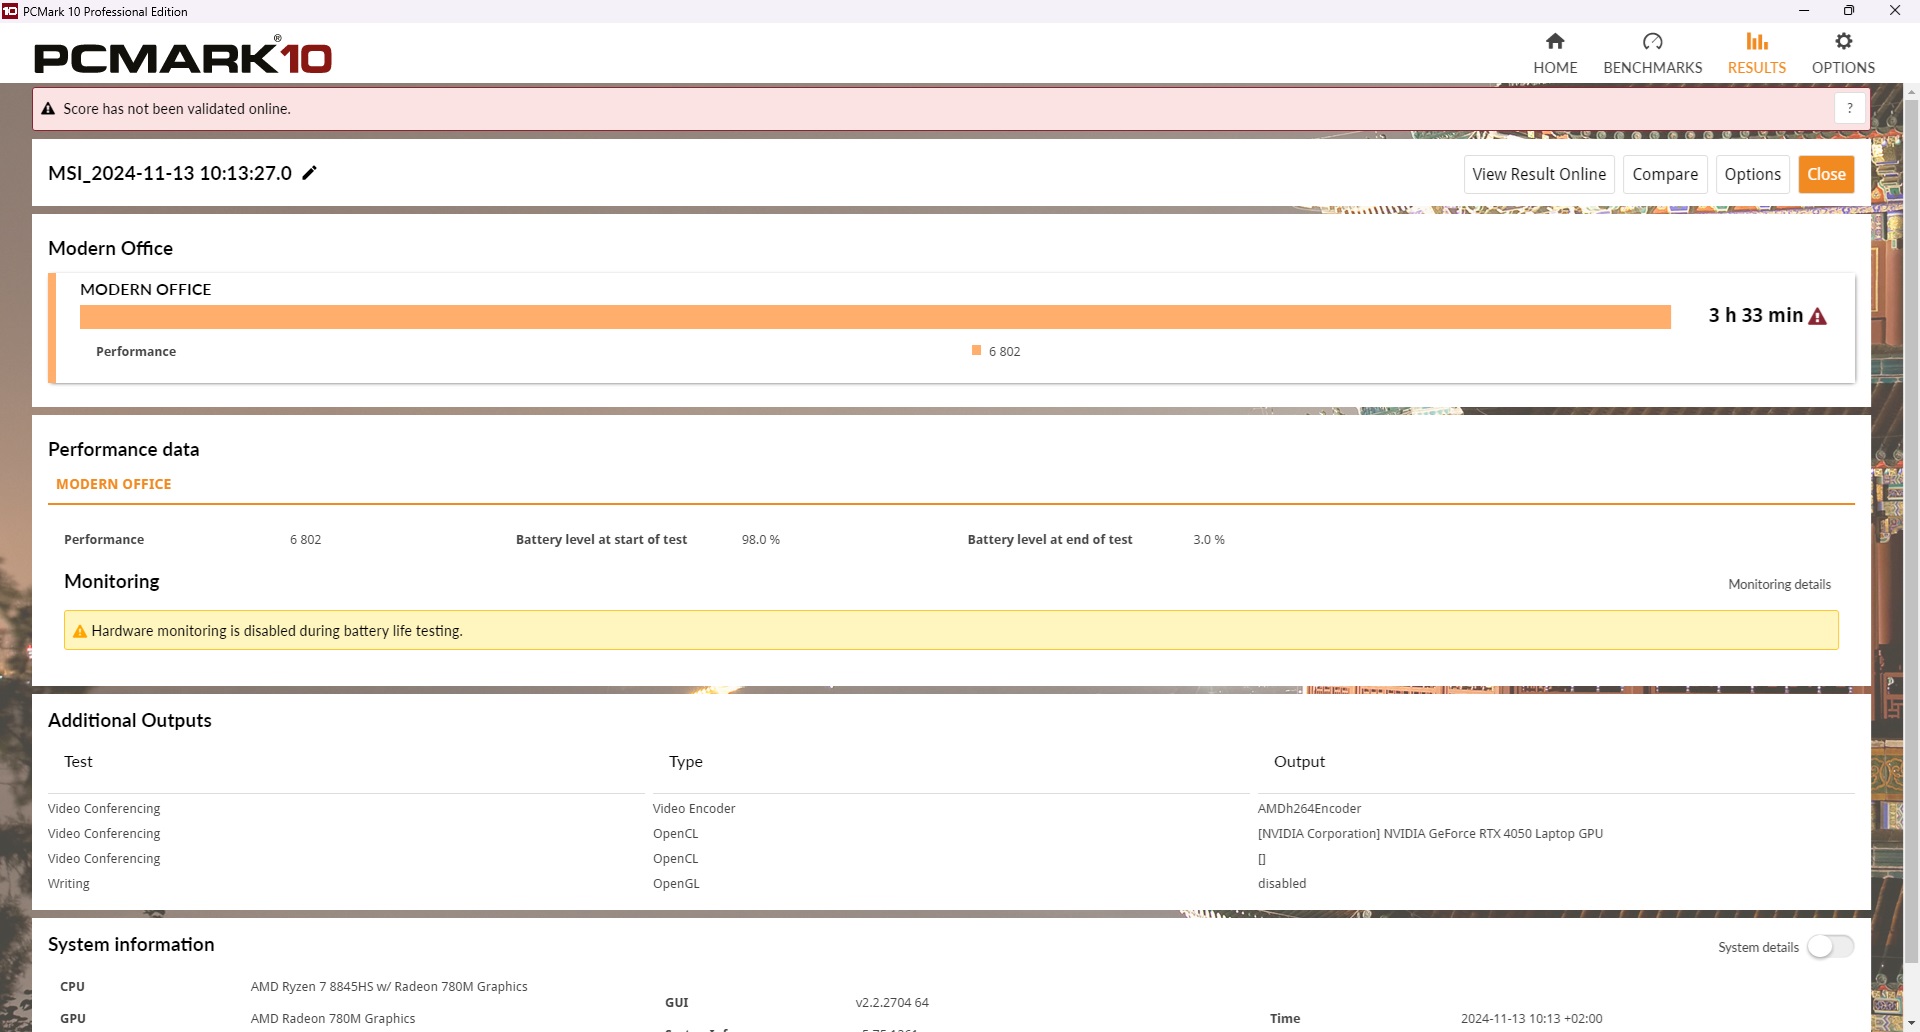Click the pencil icon to rename result
Viewport: 1920px width, 1032px height.
(310, 173)
